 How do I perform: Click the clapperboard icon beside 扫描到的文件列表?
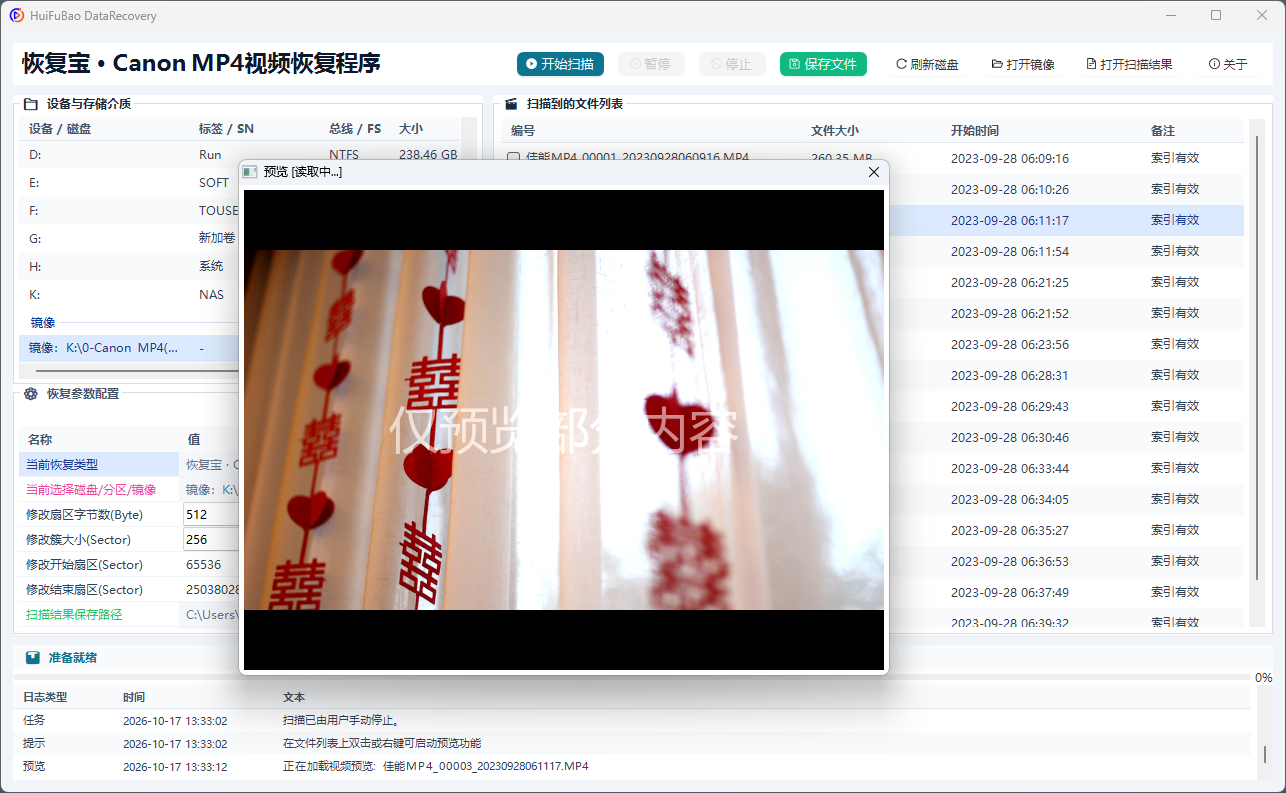(511, 103)
